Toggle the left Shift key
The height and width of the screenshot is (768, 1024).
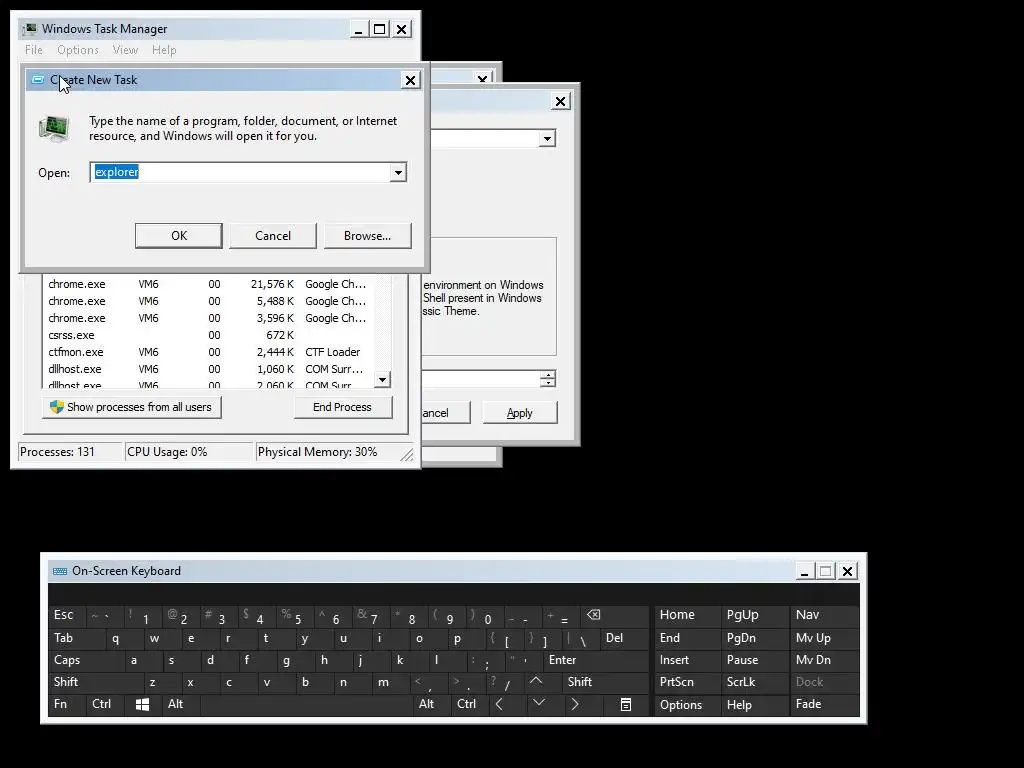click(x=96, y=682)
